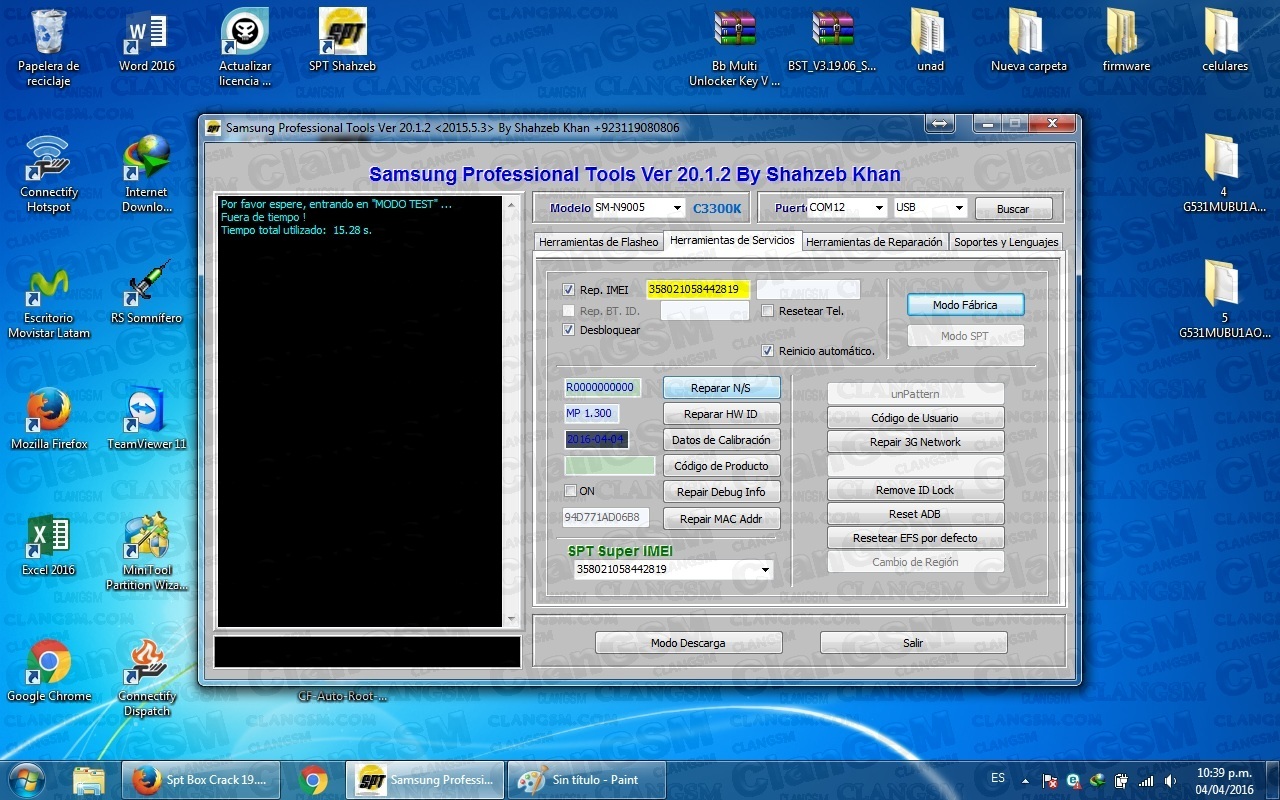Open Herramientas de Reparación tab
1280x800 pixels.
874,242
